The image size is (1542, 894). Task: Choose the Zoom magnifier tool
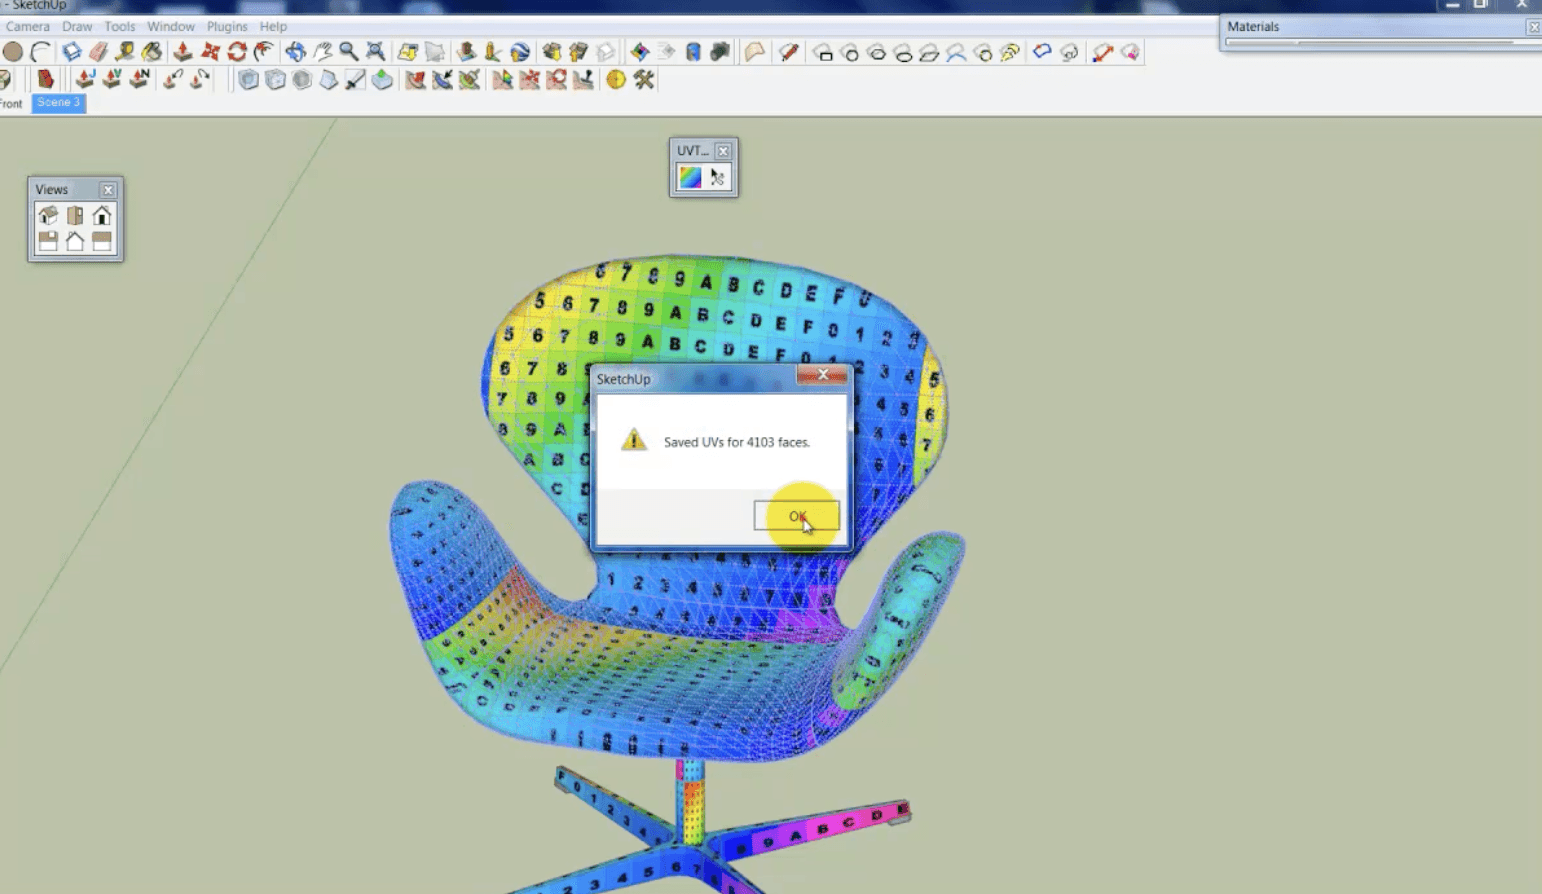tap(349, 52)
